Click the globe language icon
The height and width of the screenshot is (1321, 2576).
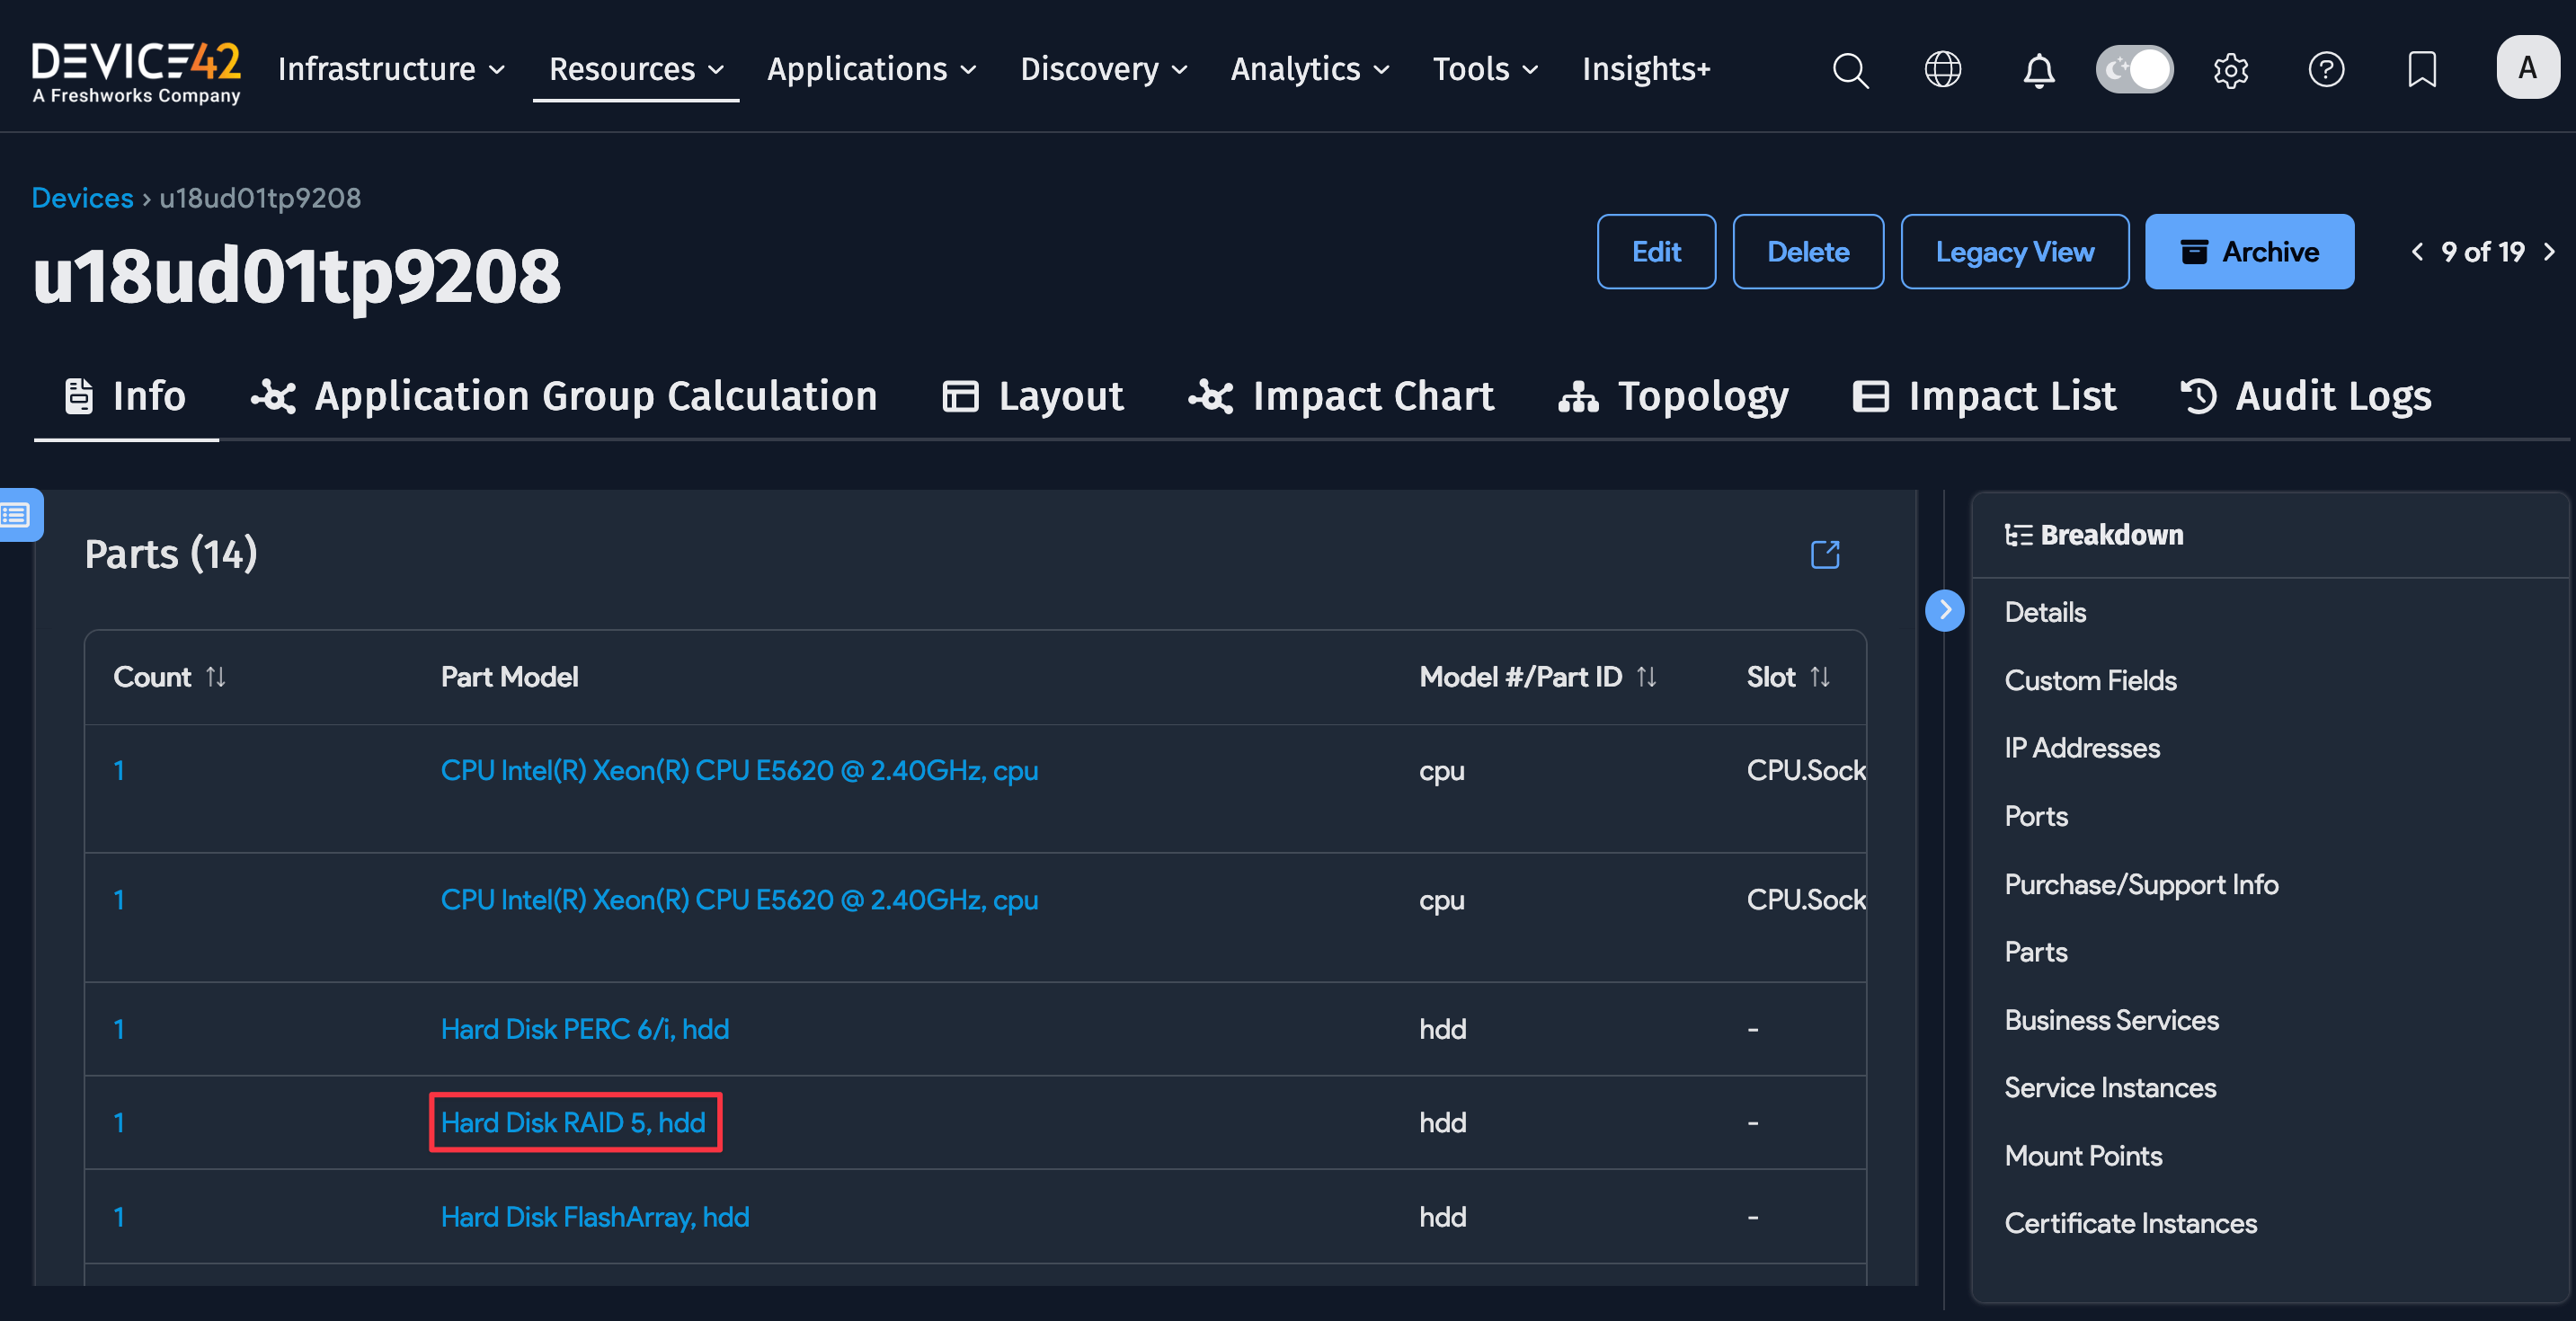coord(1942,69)
